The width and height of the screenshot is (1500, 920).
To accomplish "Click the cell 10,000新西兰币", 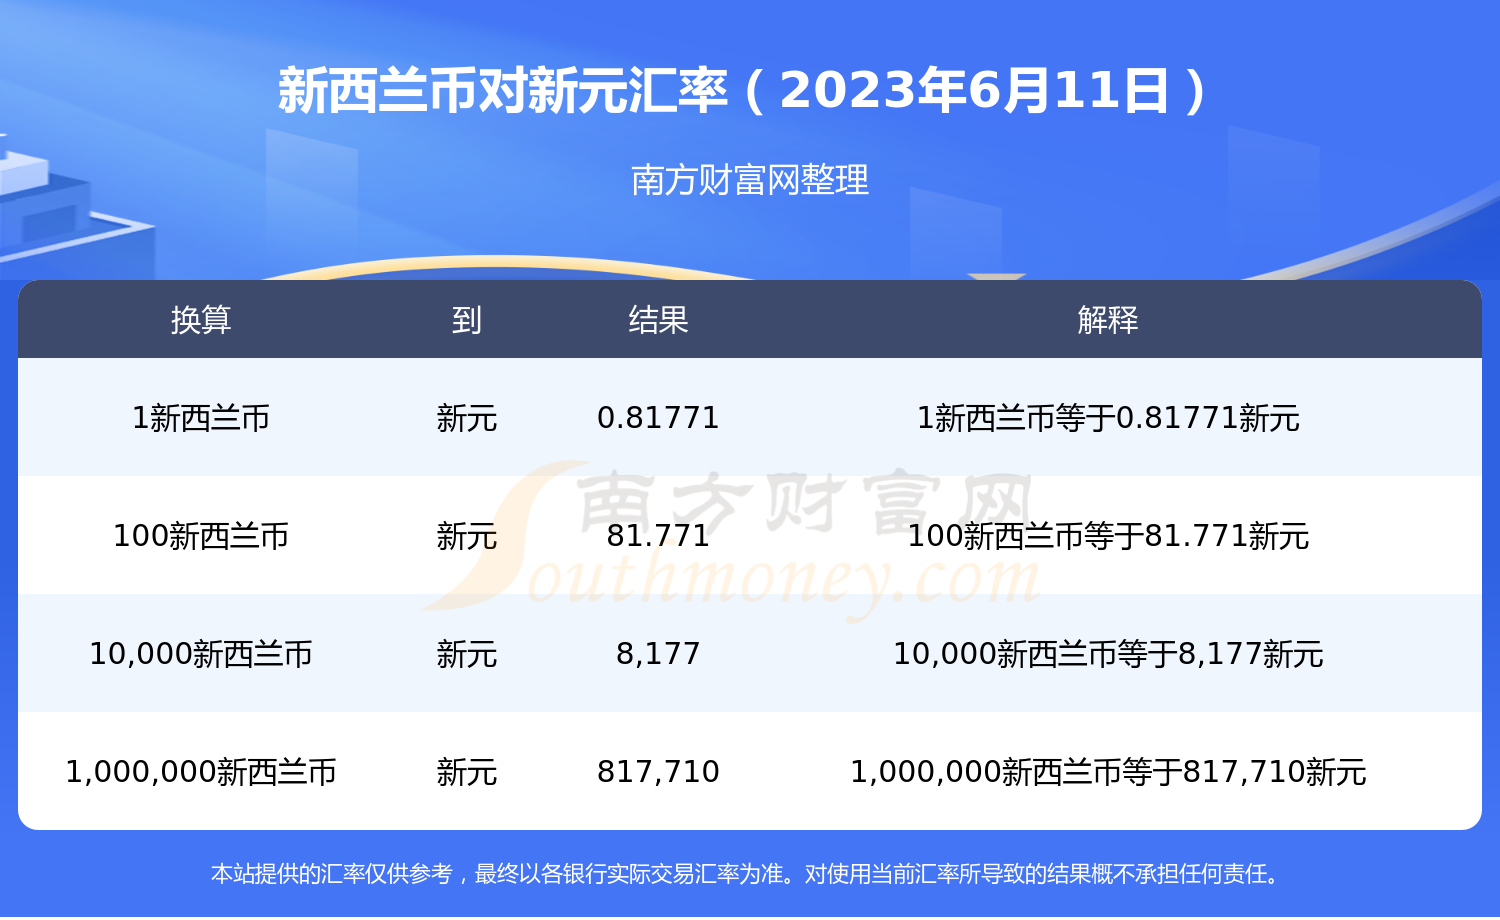I will (201, 654).
